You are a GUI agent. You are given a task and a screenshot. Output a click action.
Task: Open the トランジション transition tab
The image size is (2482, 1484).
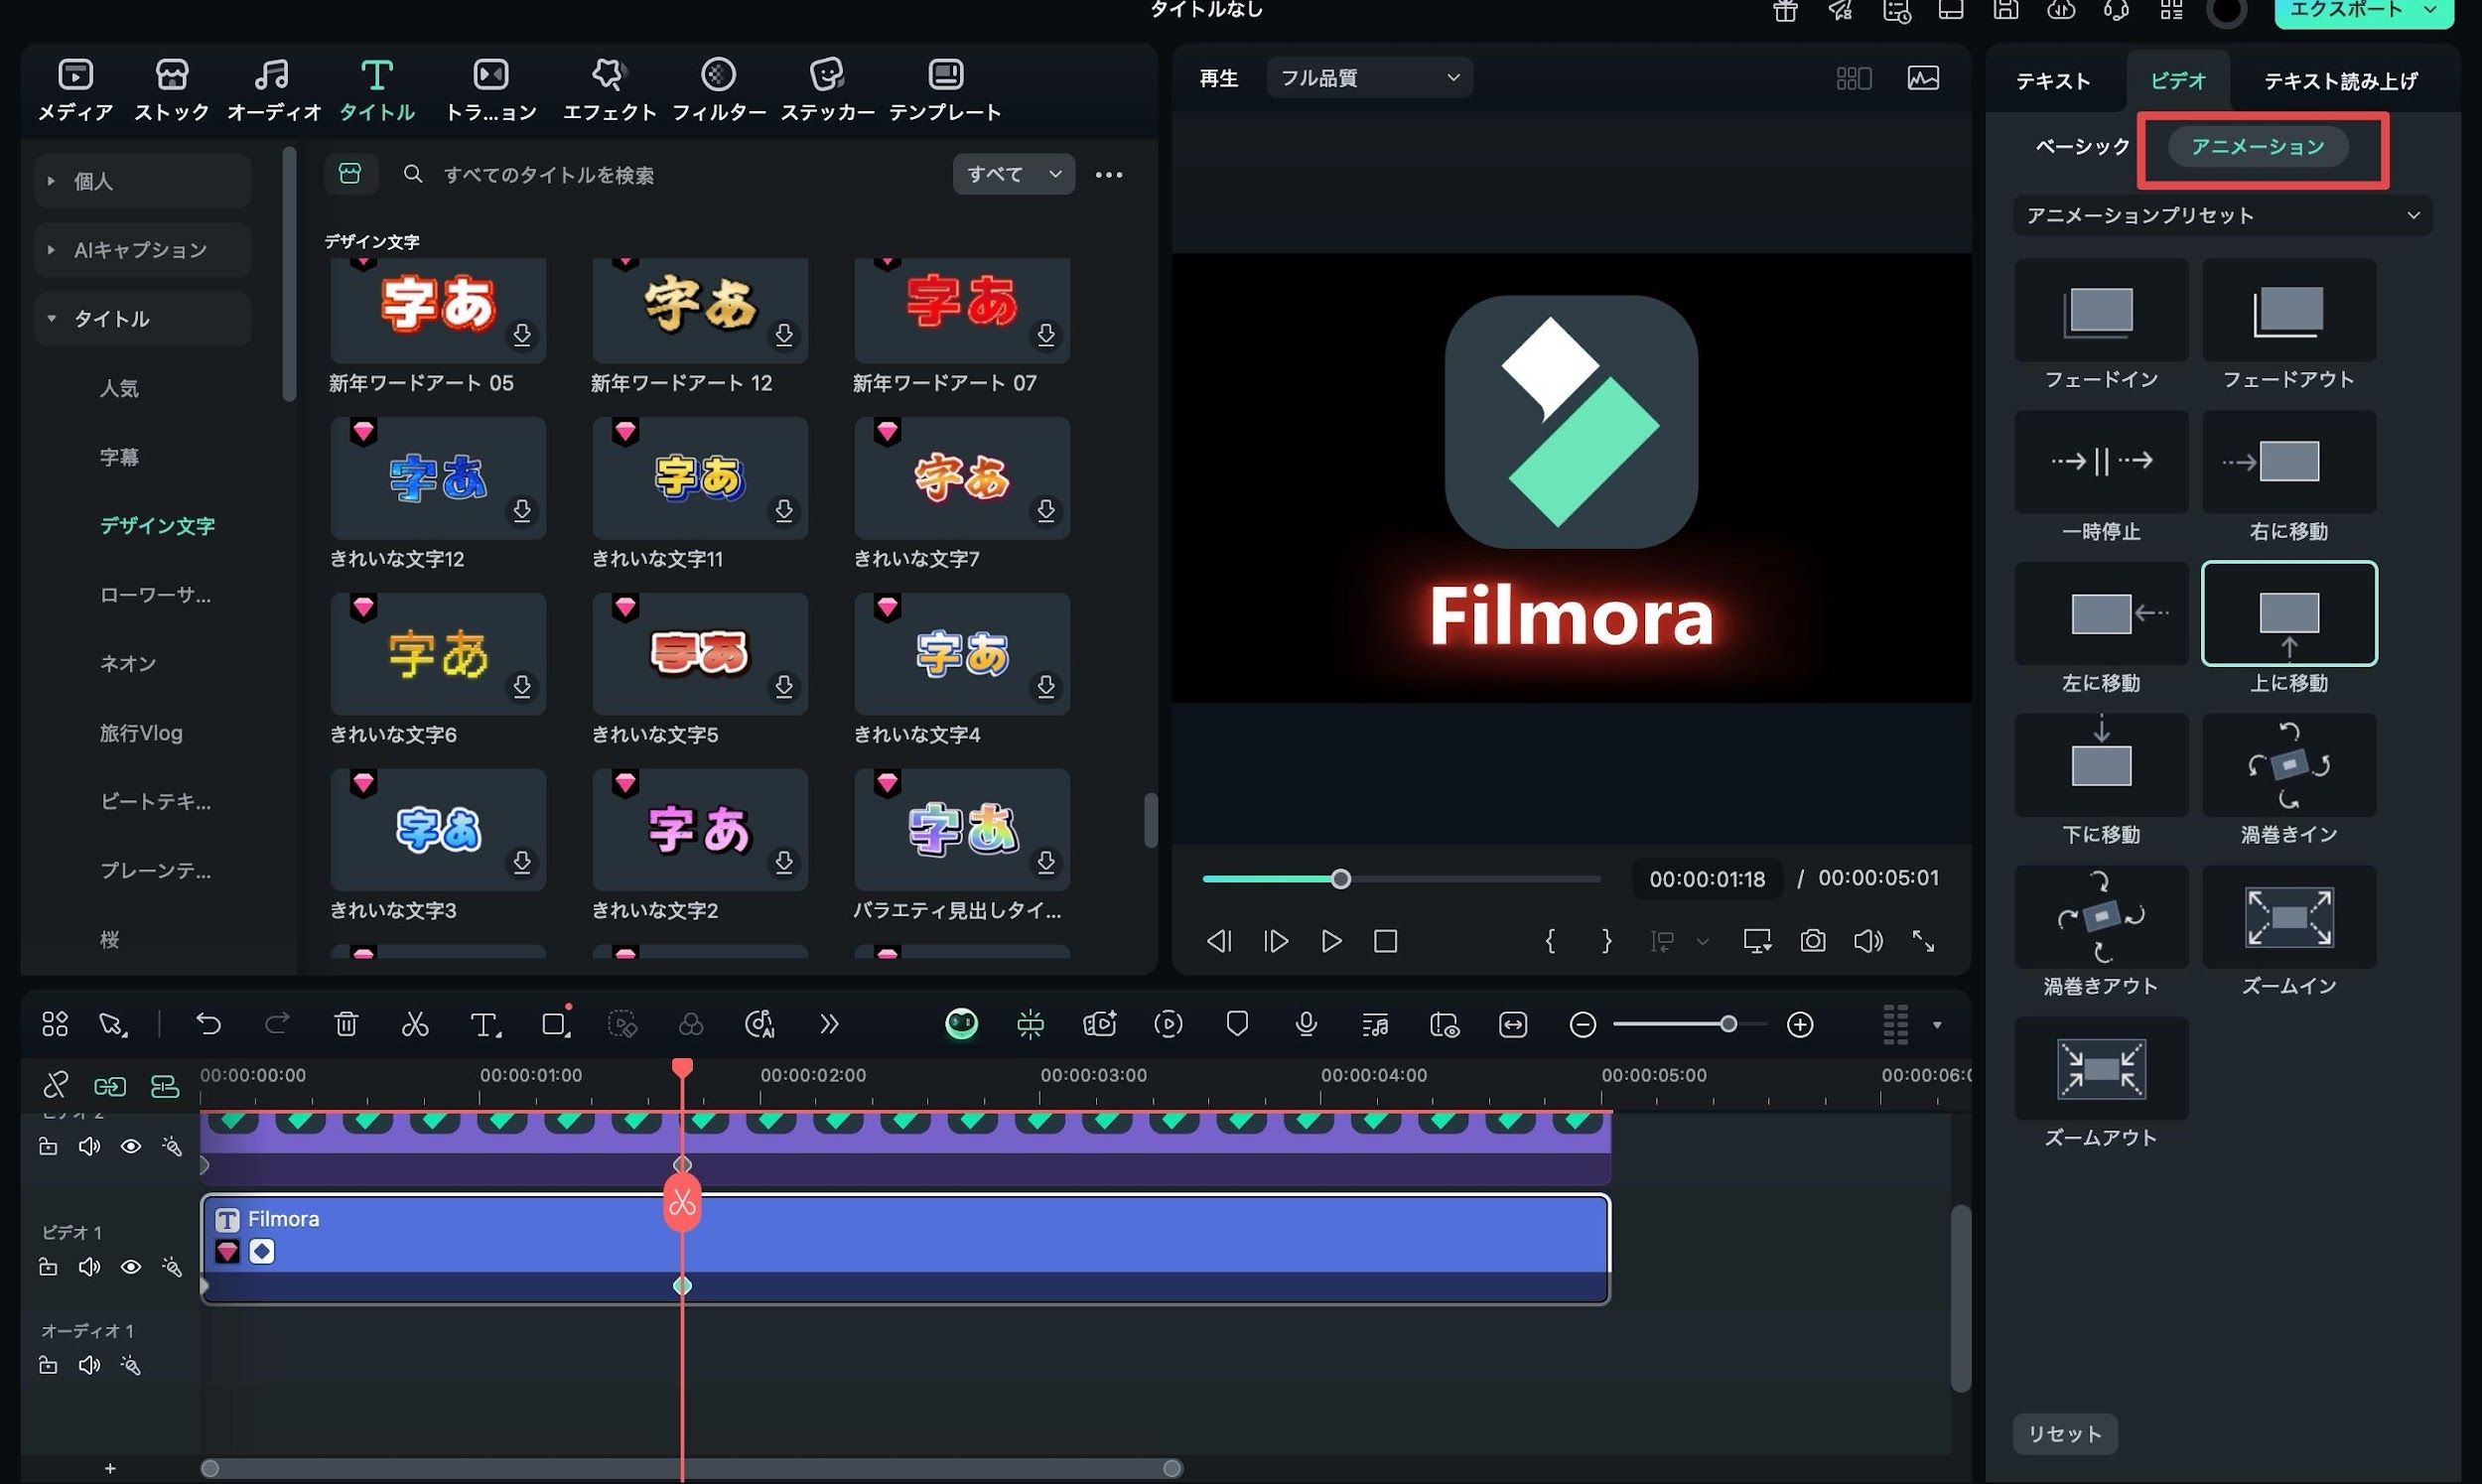(x=490, y=90)
